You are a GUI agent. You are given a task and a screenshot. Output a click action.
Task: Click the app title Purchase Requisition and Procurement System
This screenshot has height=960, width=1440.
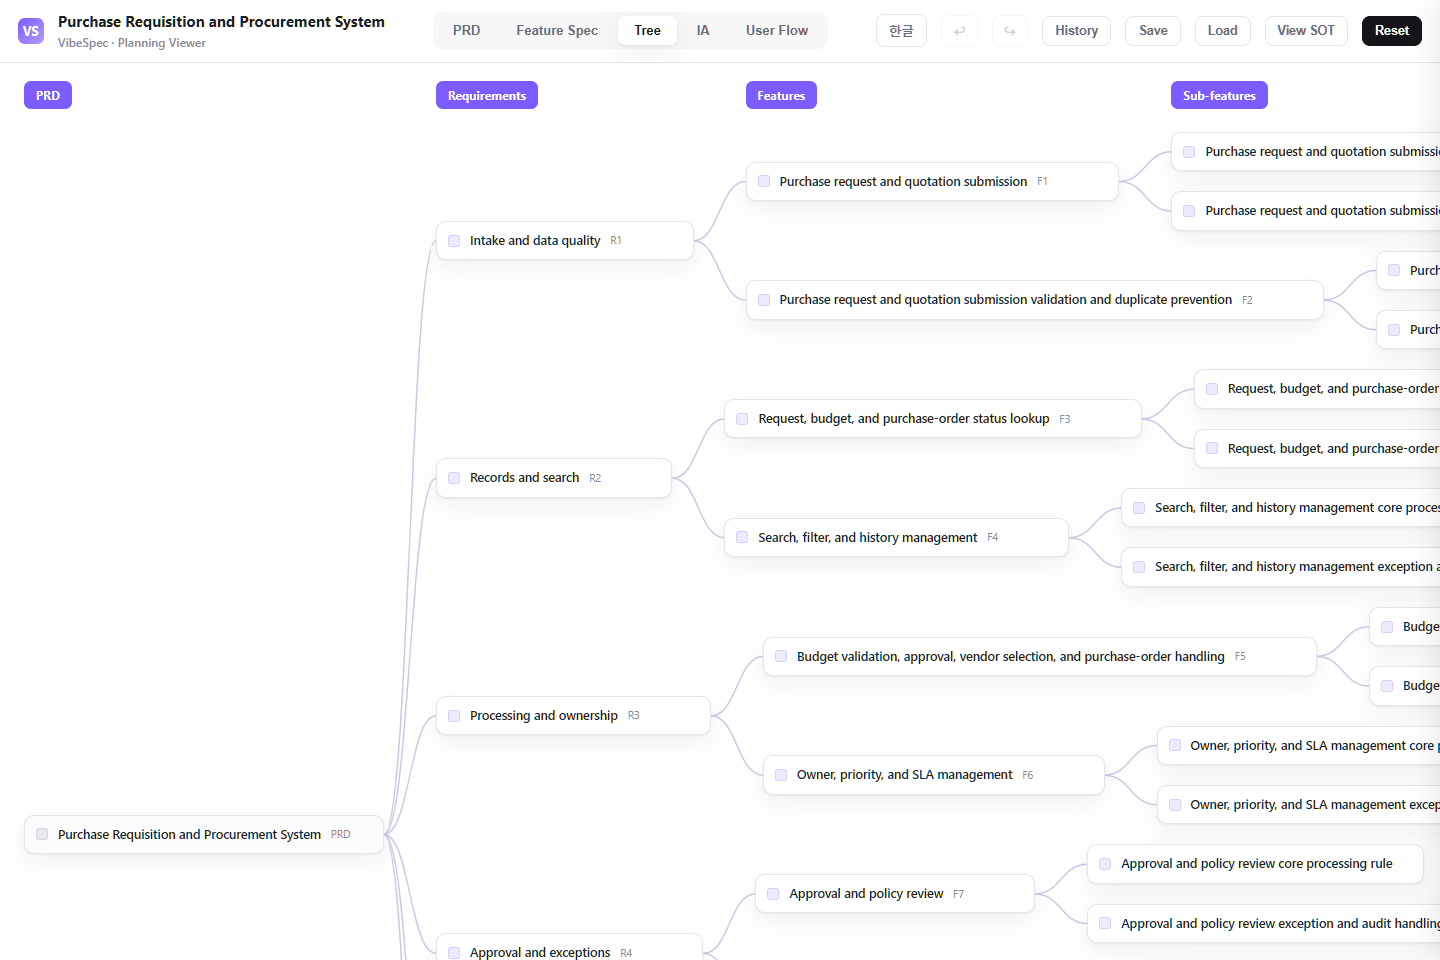221,22
